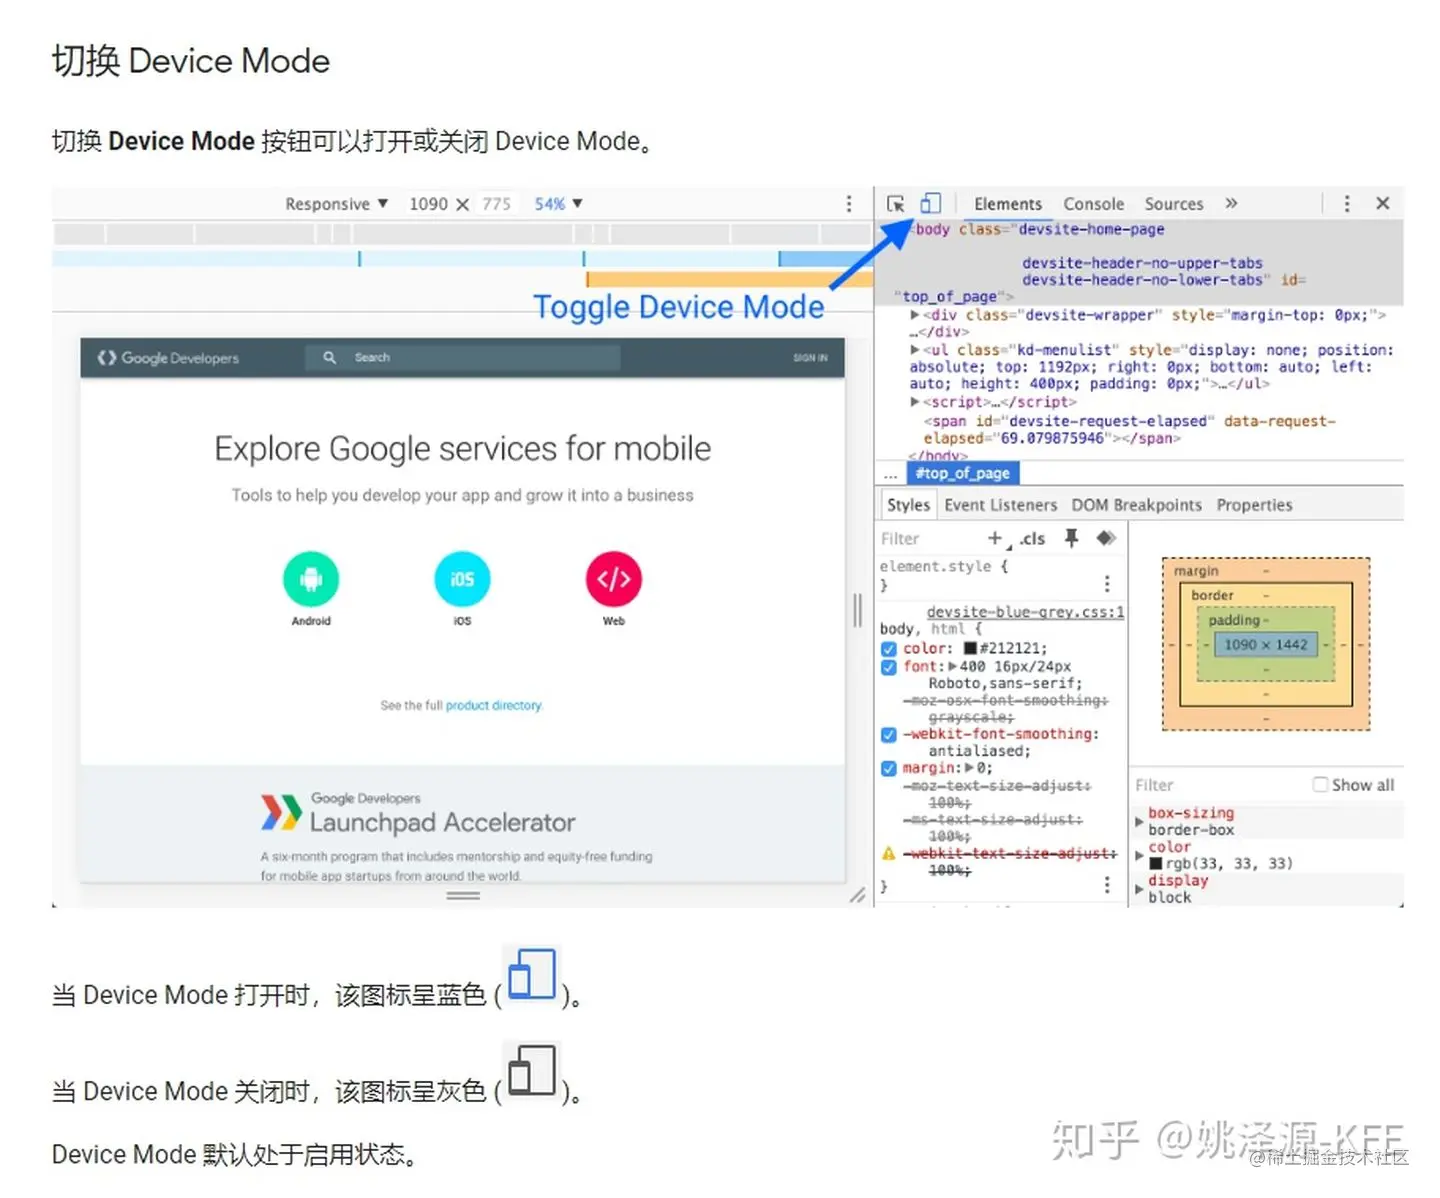Expand the margin shorthand value triangle
Image resolution: width=1440 pixels, height=1198 pixels.
click(x=968, y=769)
